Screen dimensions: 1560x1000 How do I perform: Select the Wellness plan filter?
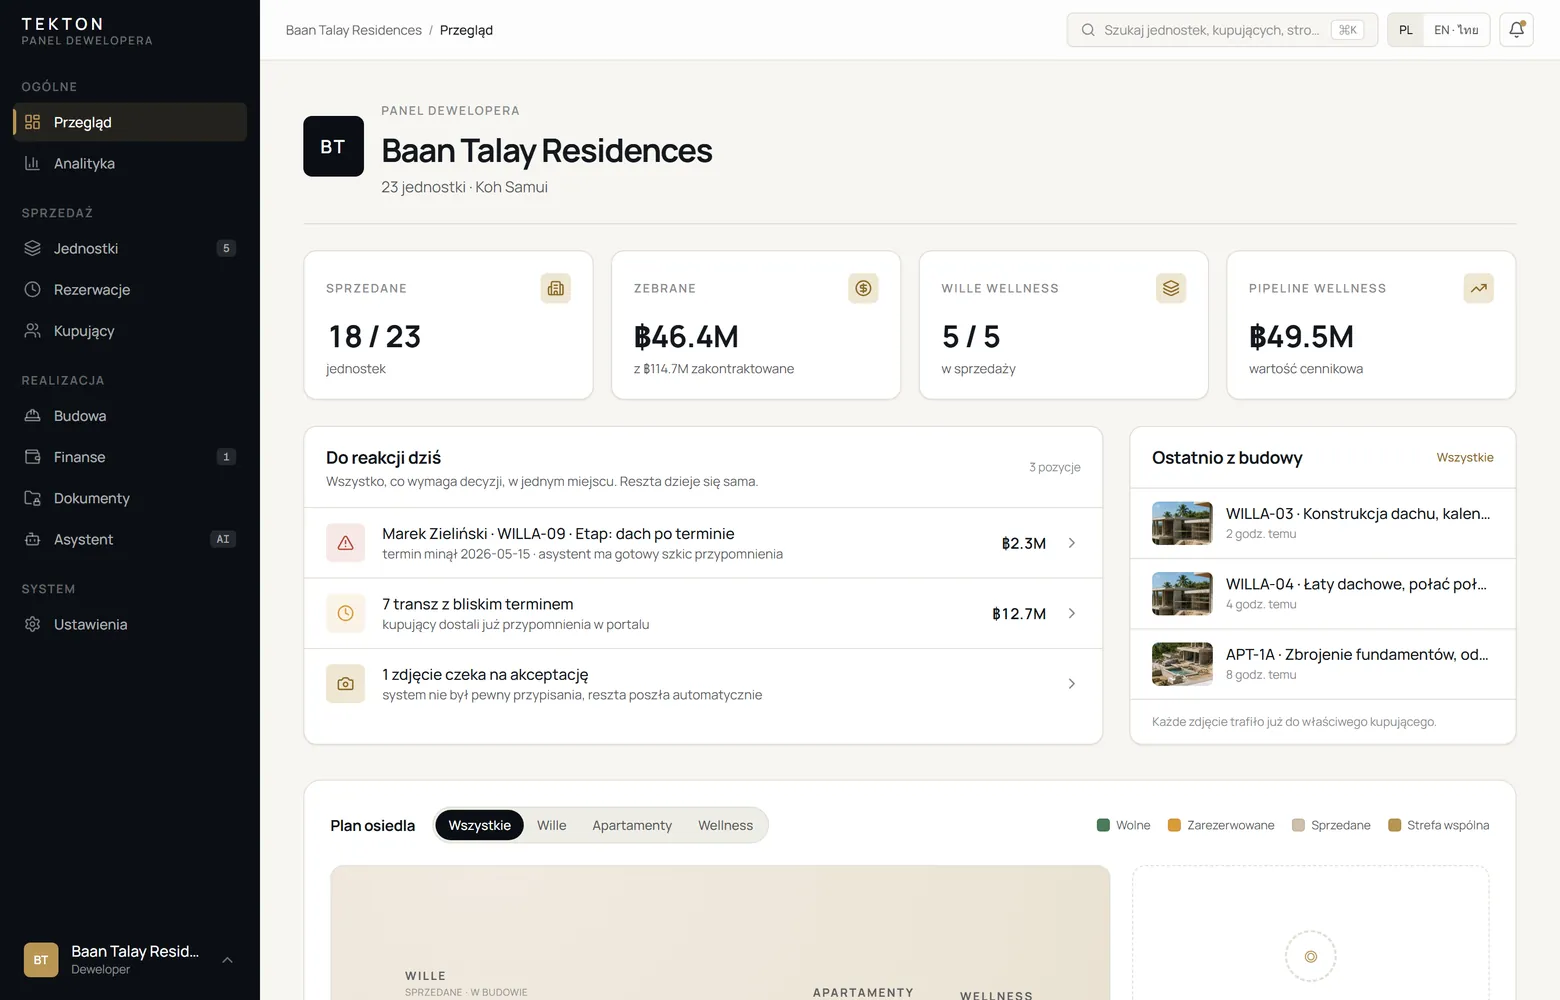[725, 825]
